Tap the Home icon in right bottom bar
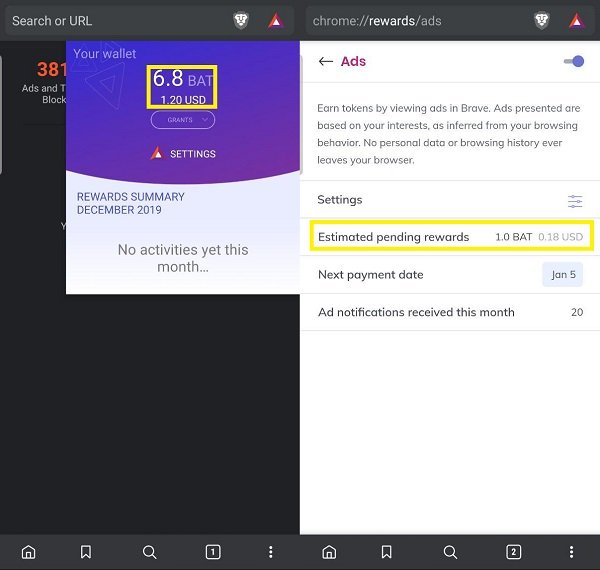600x570 pixels. (x=329, y=552)
